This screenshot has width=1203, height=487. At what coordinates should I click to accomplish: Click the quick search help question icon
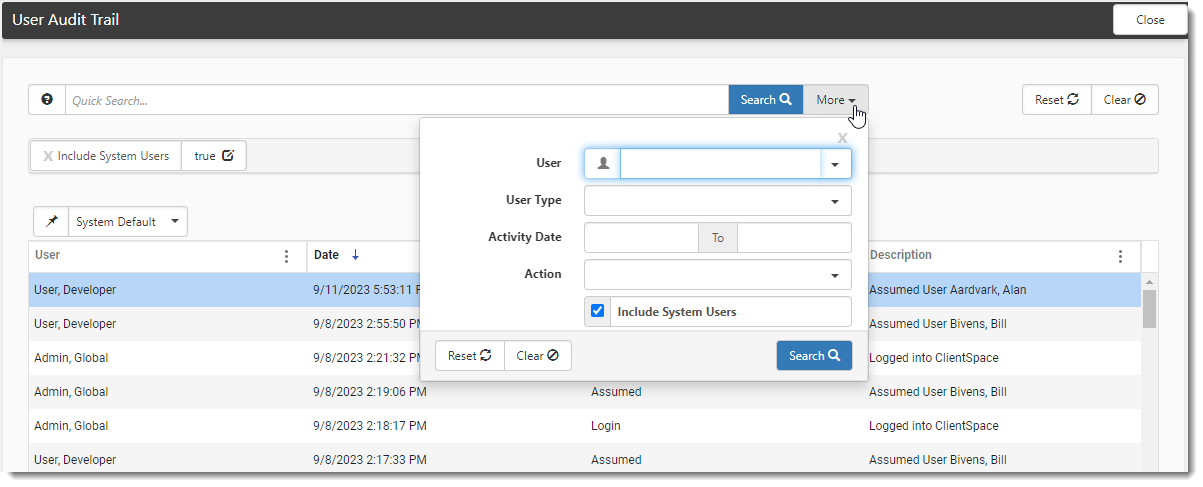tap(47, 100)
